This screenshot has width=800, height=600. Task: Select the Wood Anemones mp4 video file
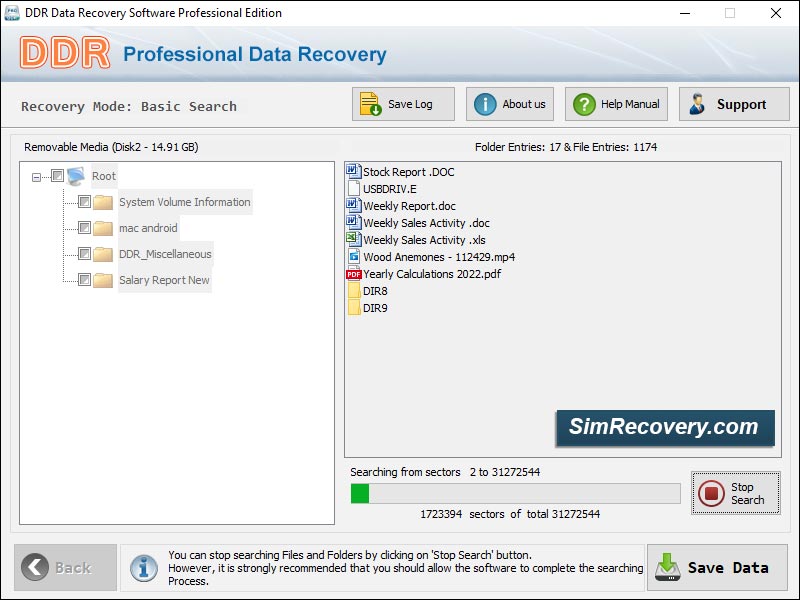438,257
